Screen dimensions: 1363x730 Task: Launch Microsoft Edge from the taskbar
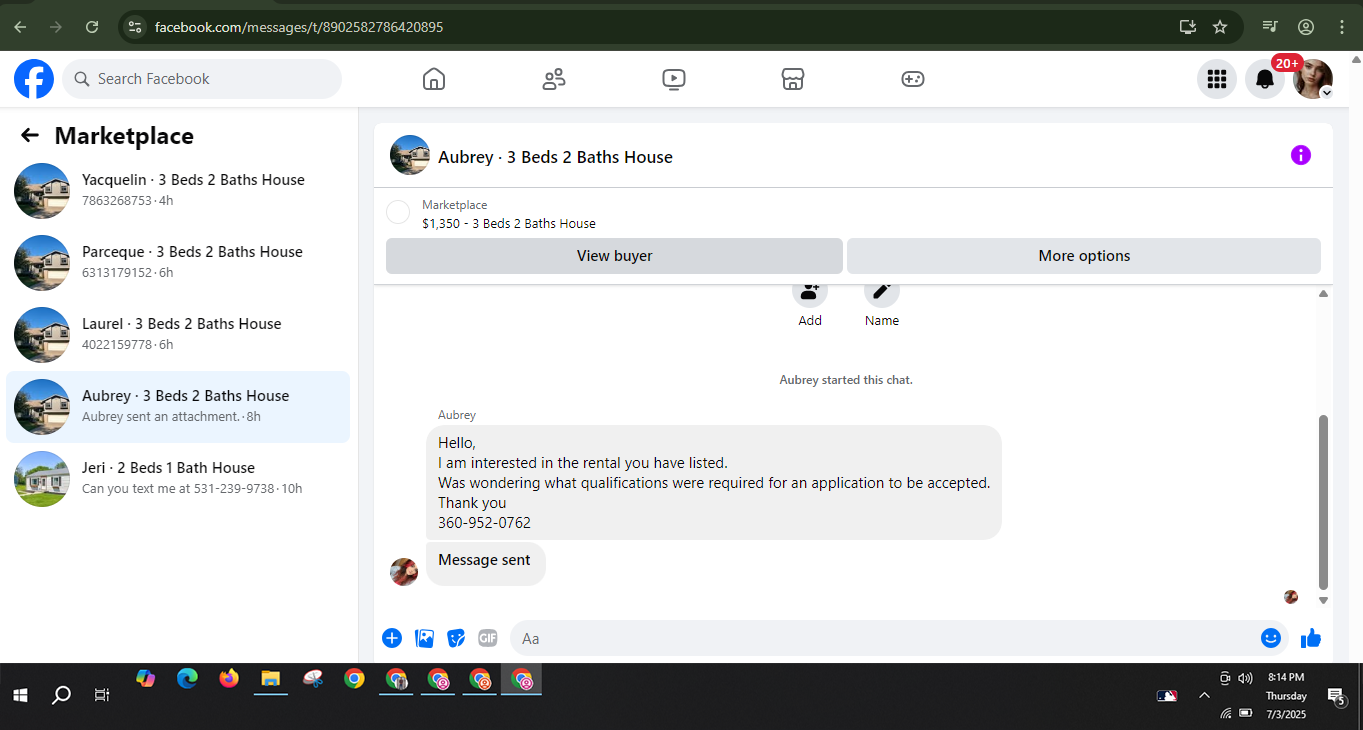click(x=187, y=679)
